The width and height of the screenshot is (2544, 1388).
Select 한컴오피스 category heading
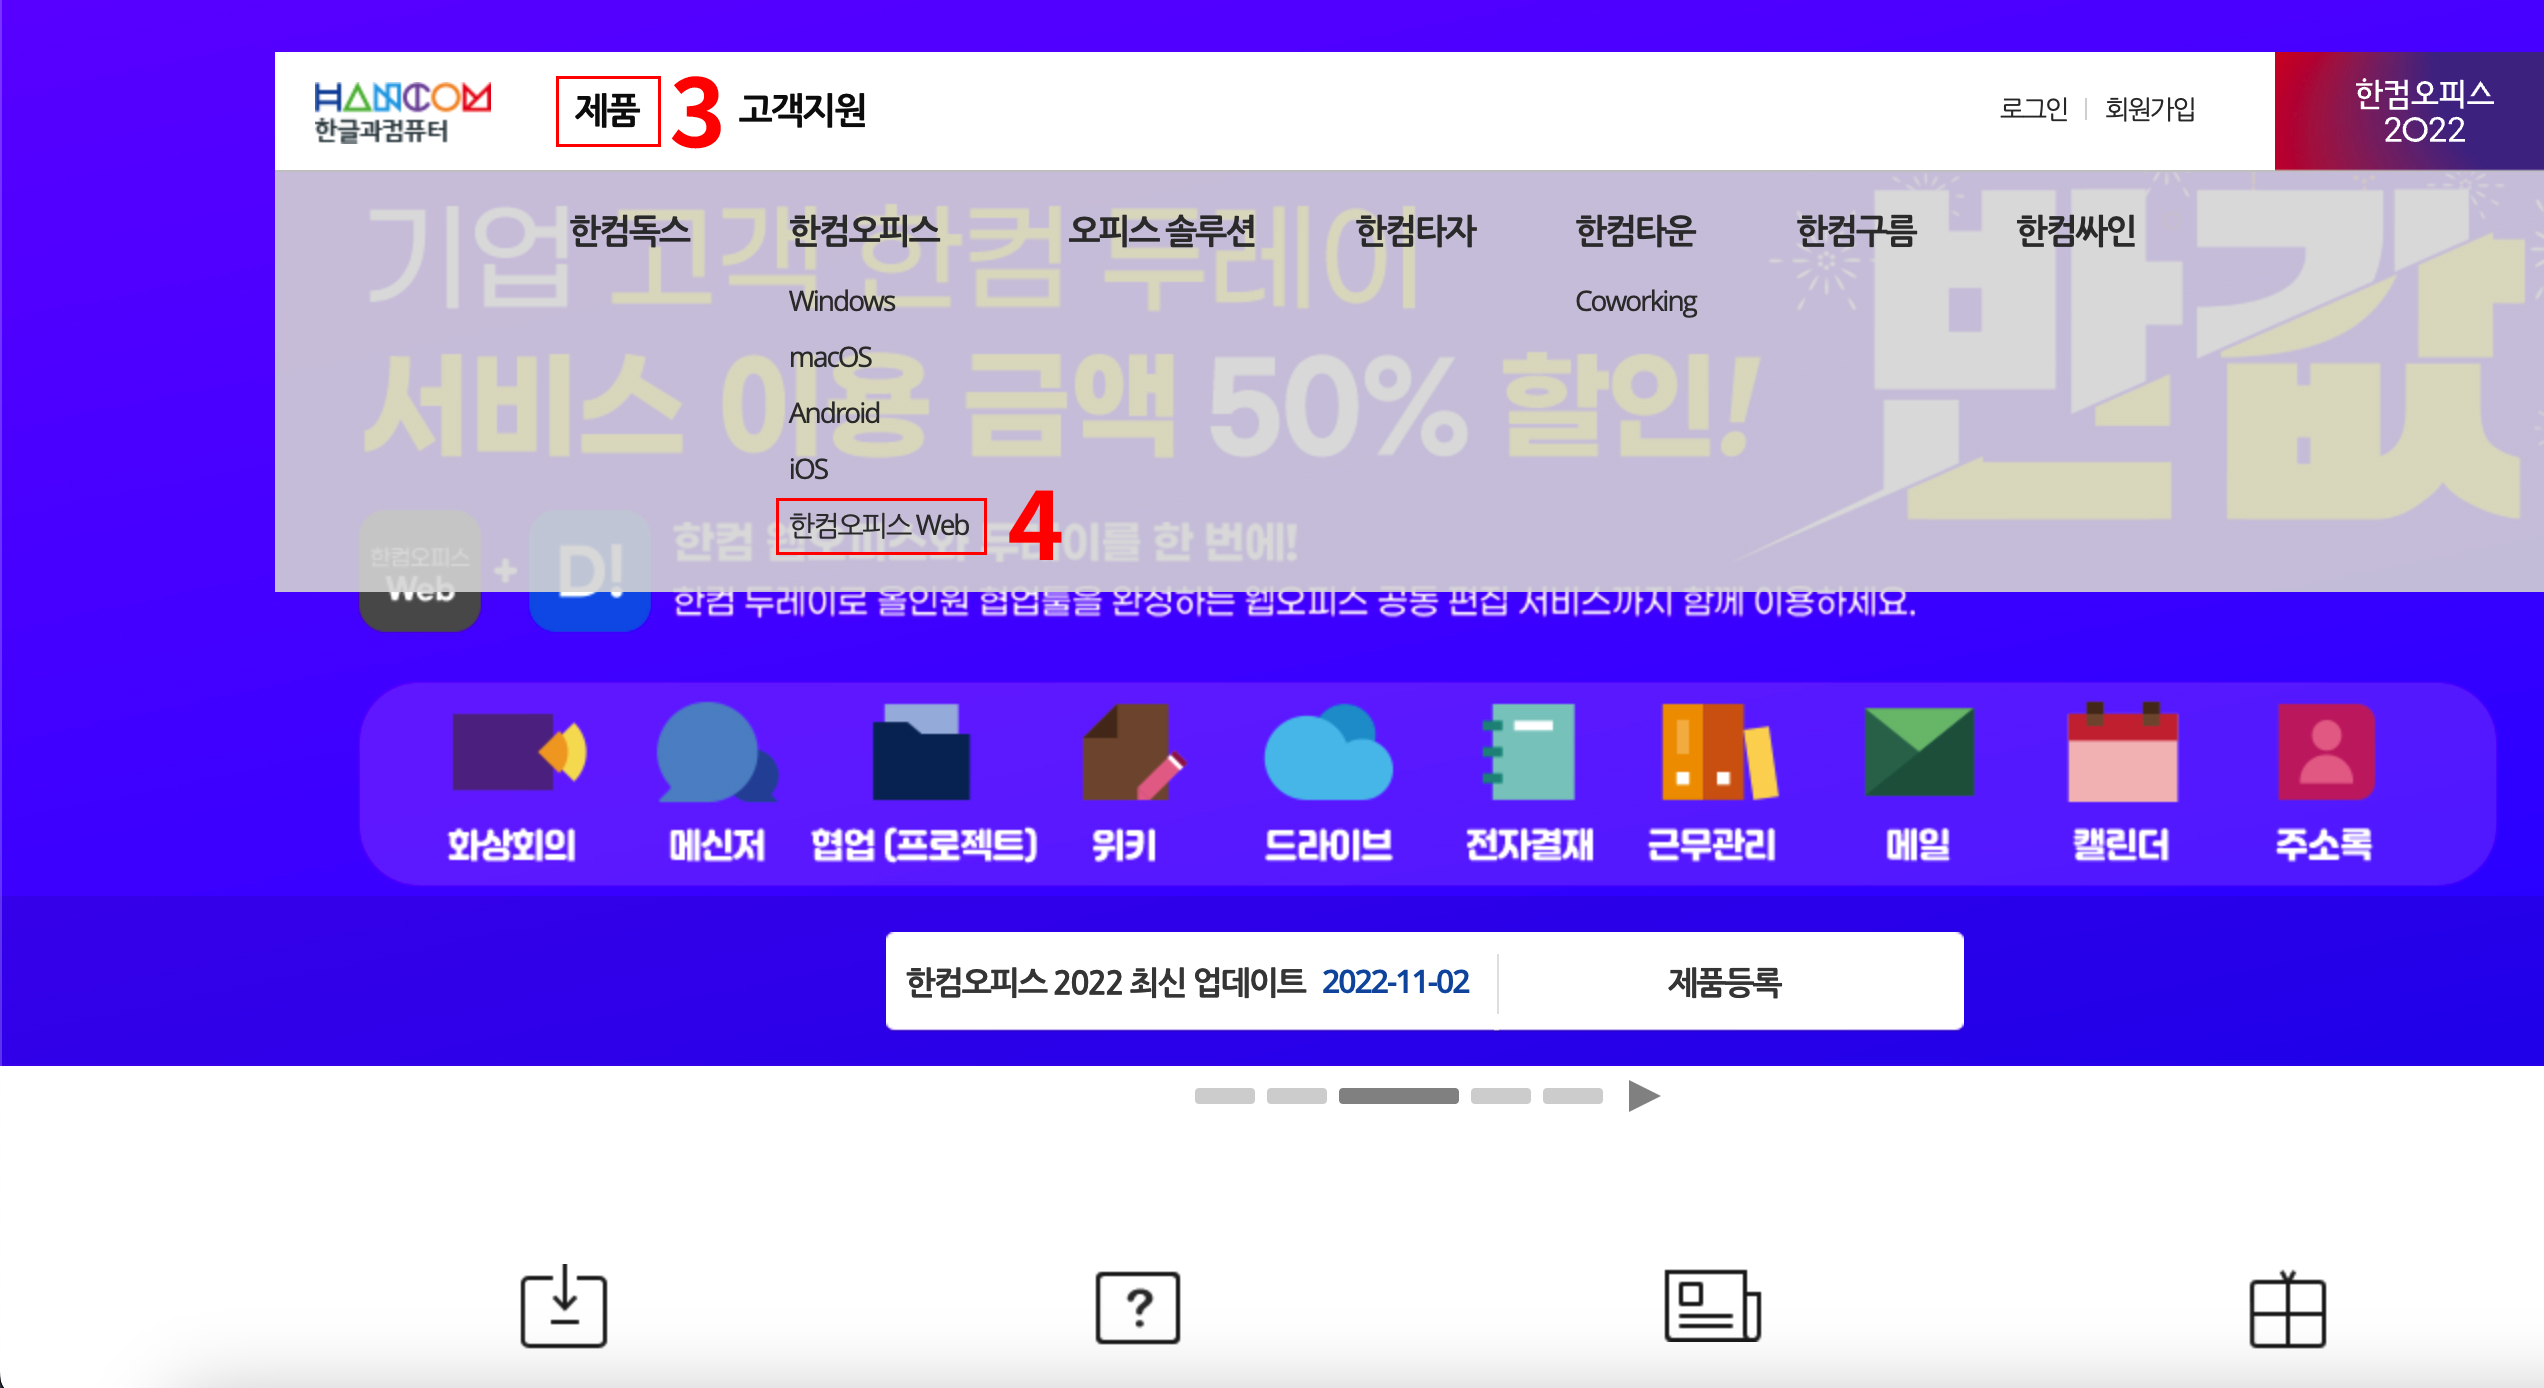pos(865,231)
